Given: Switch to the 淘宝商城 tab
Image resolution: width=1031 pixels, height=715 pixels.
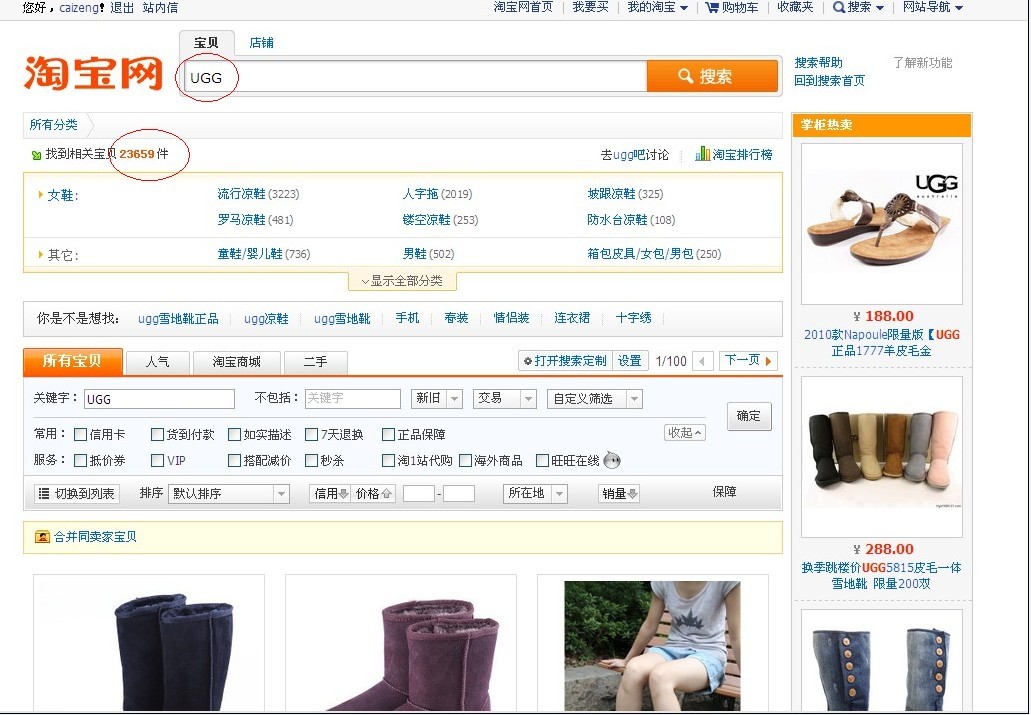Looking at the screenshot, I should point(236,362).
